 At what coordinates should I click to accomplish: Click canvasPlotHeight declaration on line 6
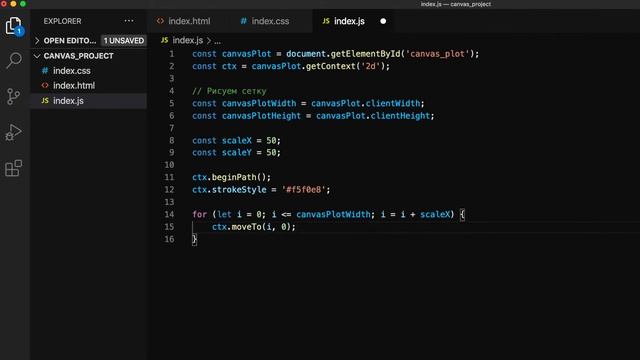point(261,116)
